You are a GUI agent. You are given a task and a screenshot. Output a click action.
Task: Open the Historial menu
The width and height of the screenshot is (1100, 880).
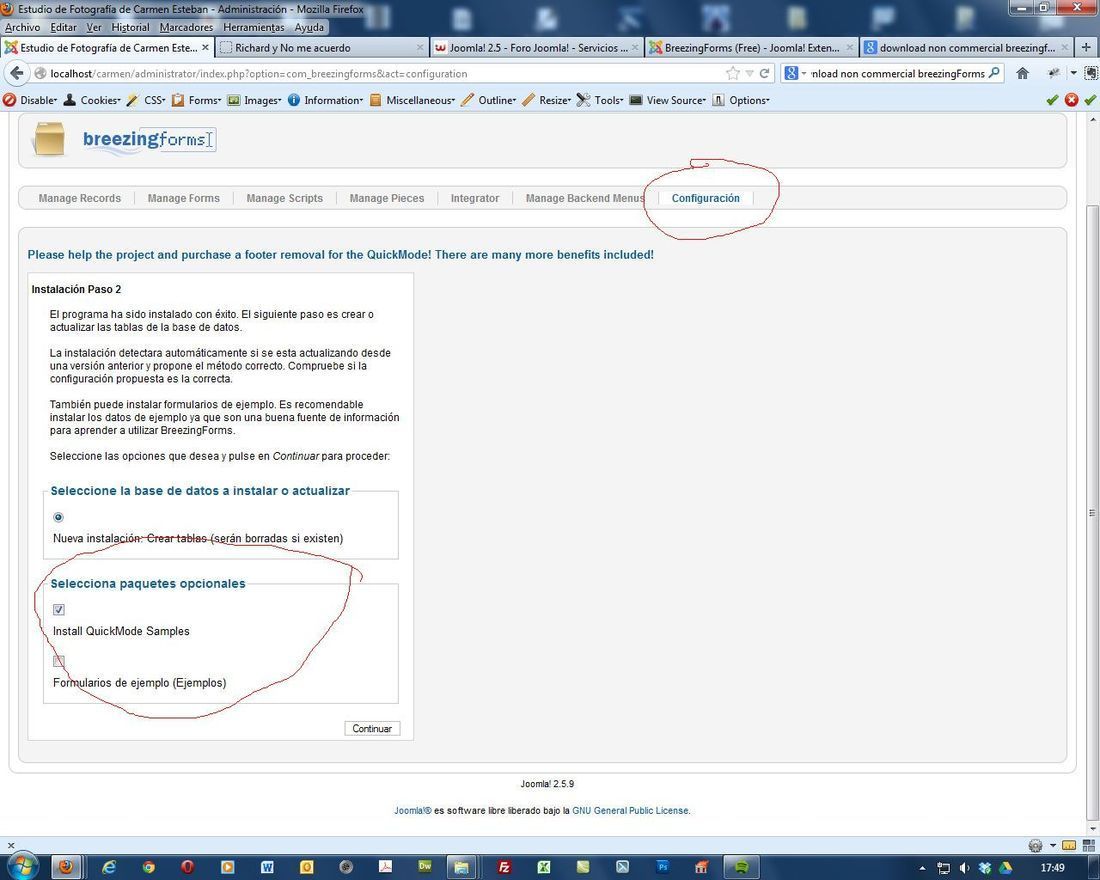(x=130, y=27)
